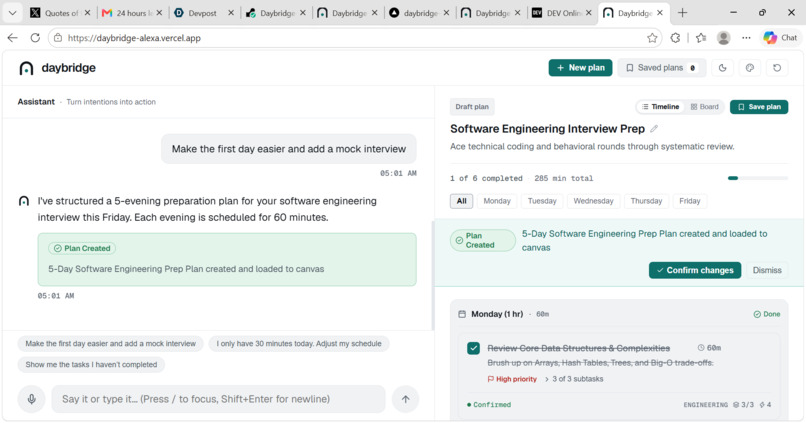The height and width of the screenshot is (423, 806).
Task: Bookmark page with star icon
Action: (x=652, y=38)
